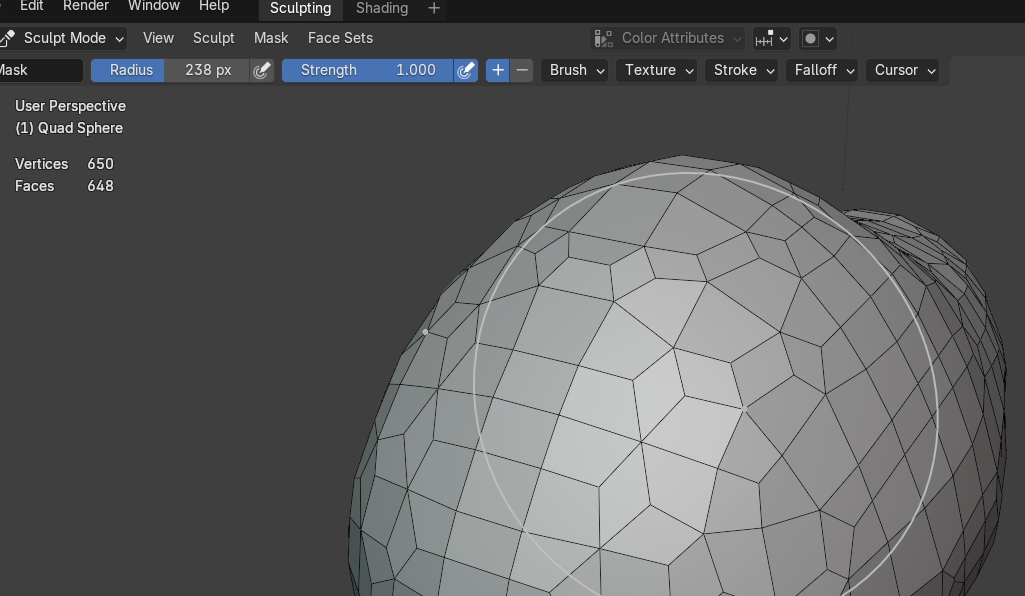The height and width of the screenshot is (596, 1025).
Task: Click the Color Attributes icon
Action: pos(604,39)
